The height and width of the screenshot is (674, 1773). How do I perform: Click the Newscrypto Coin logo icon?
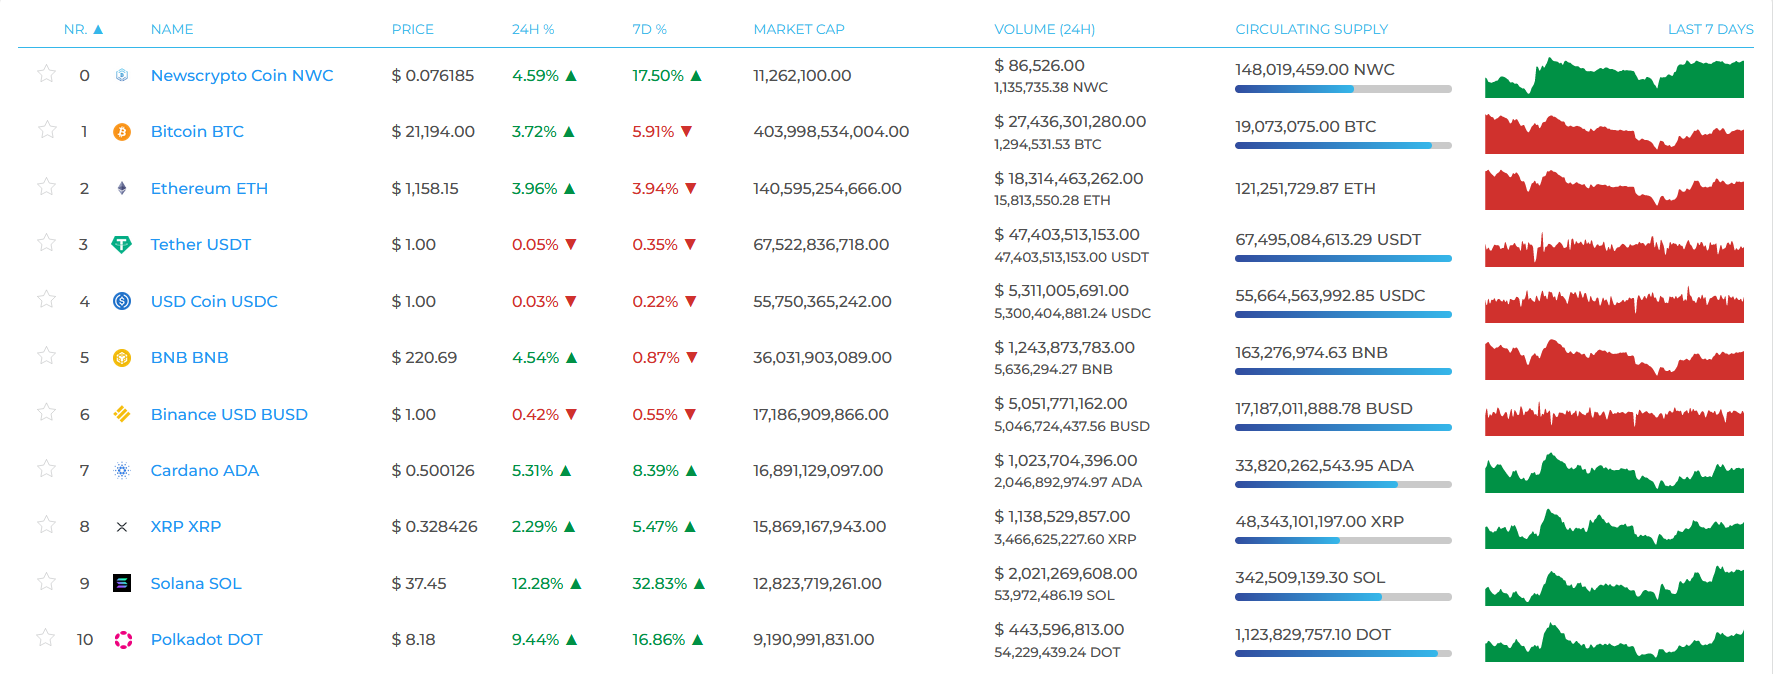tap(122, 75)
